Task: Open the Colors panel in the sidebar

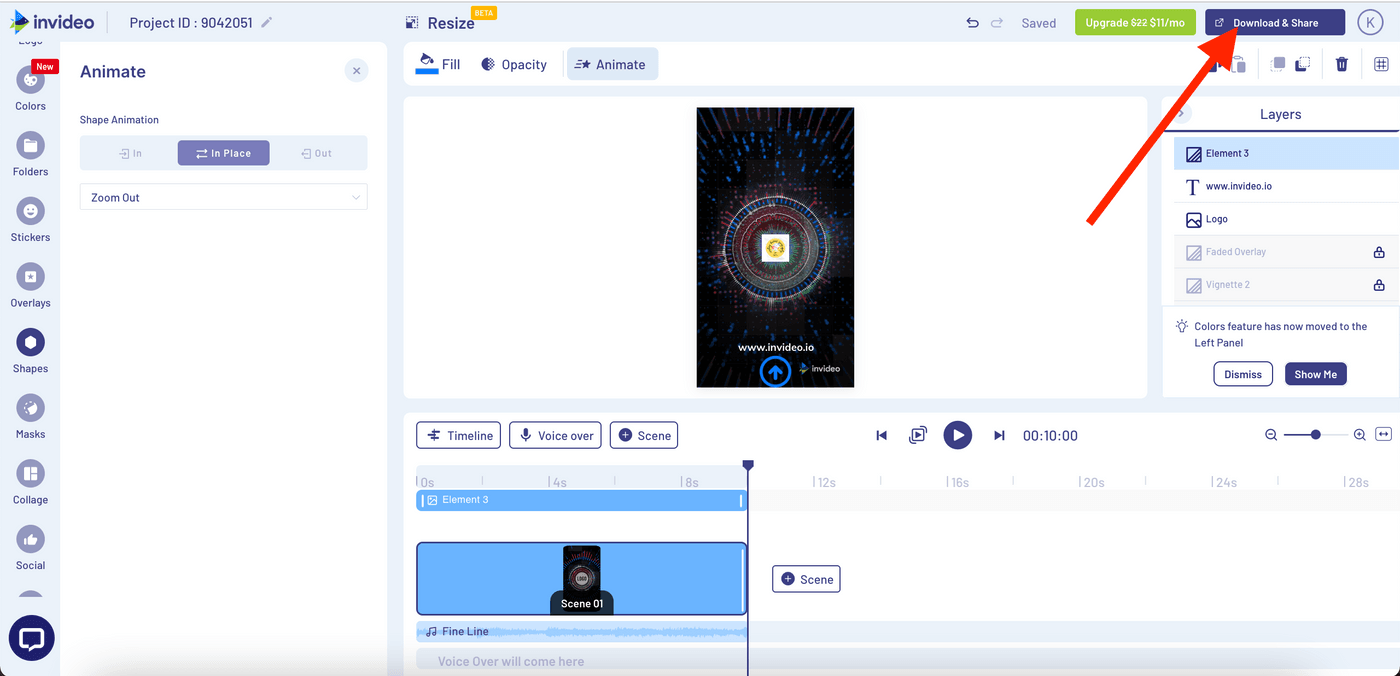Action: click(30, 87)
